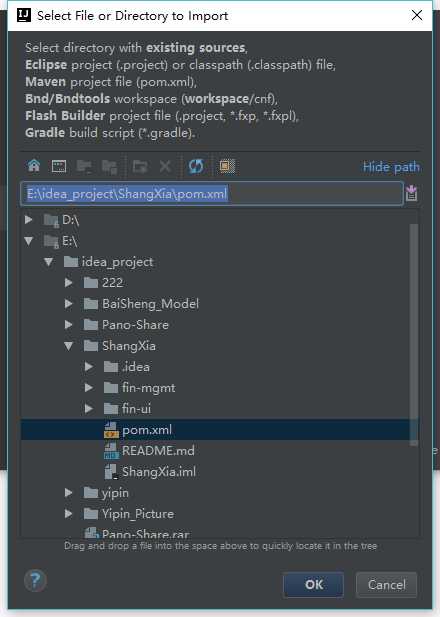Confirm import with OK button
This screenshot has width=440, height=617.
point(313,585)
